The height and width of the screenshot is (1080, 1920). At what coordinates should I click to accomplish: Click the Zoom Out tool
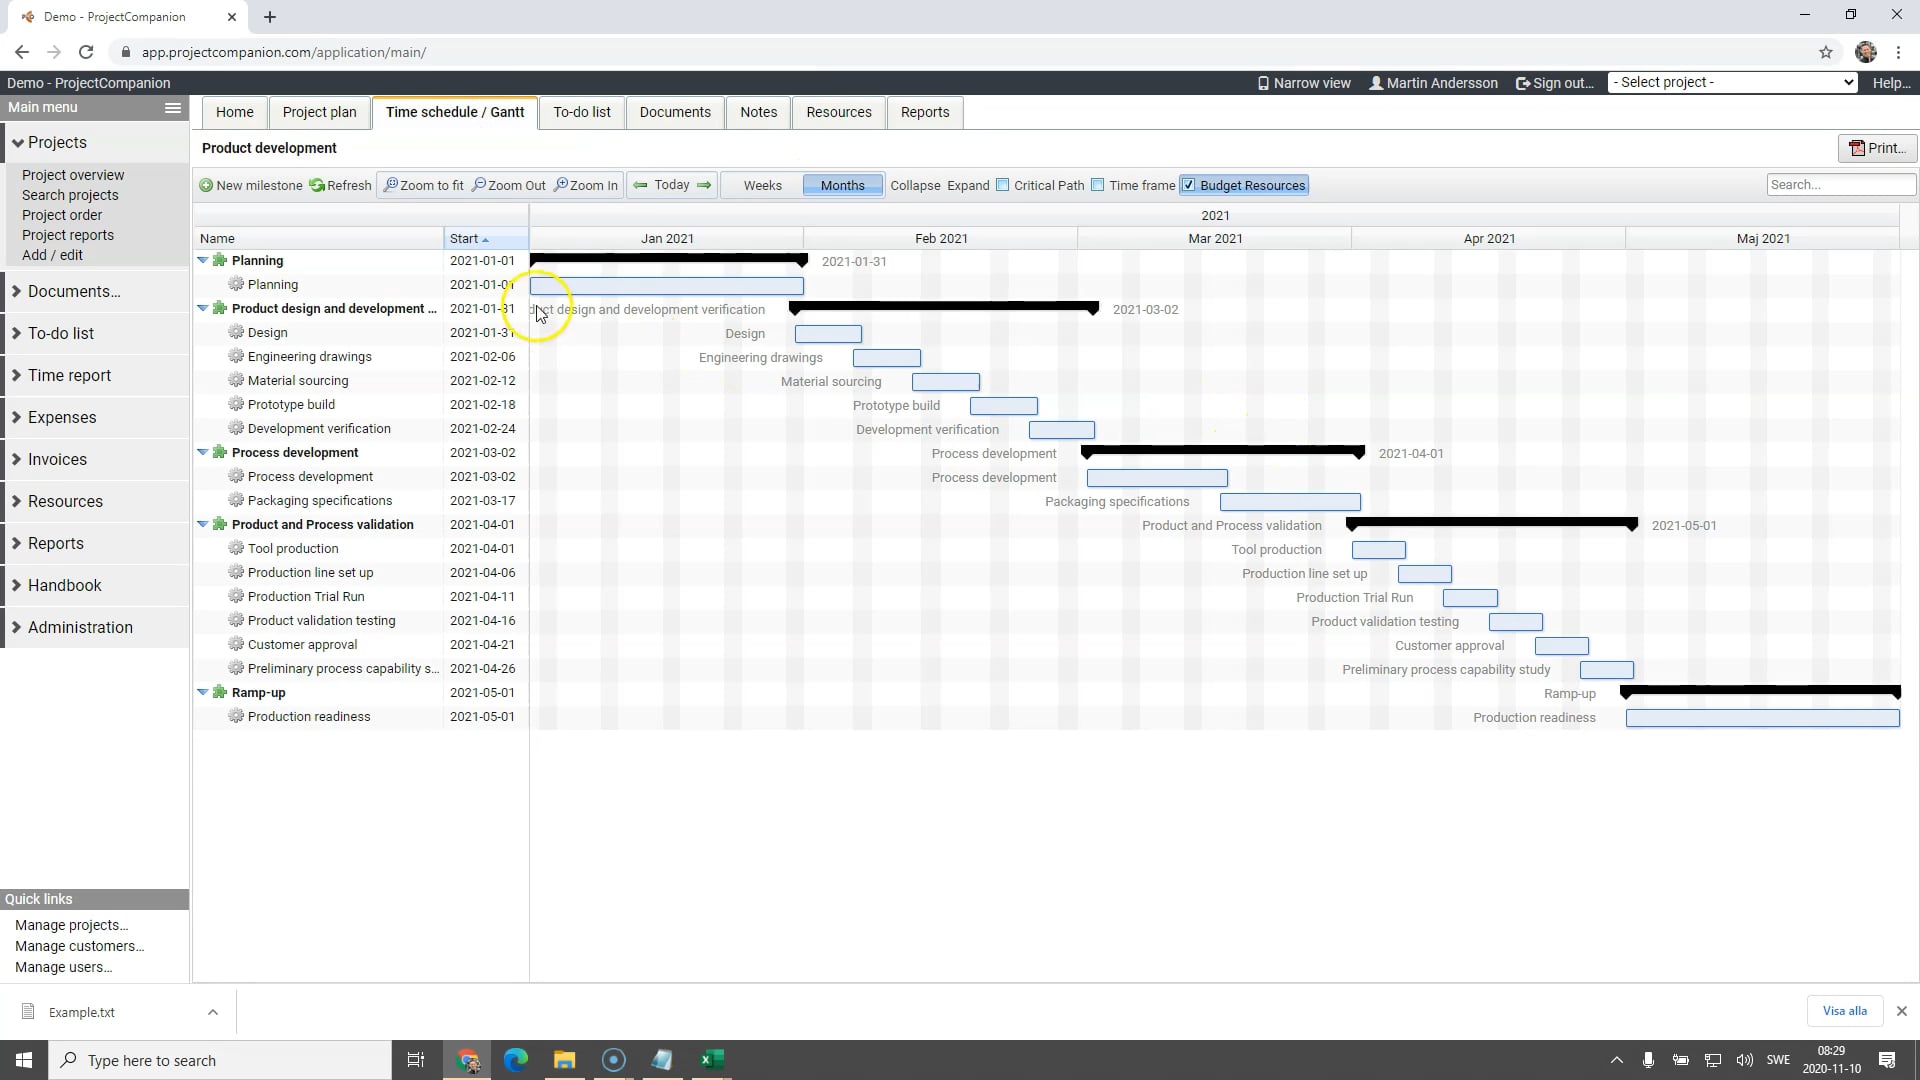click(509, 186)
